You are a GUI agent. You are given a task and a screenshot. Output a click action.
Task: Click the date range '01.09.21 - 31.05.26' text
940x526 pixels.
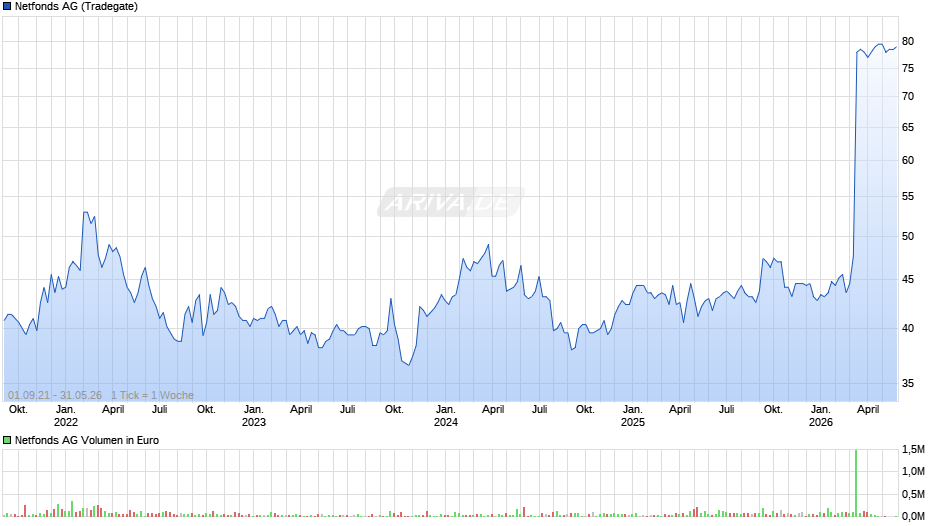click(55, 395)
